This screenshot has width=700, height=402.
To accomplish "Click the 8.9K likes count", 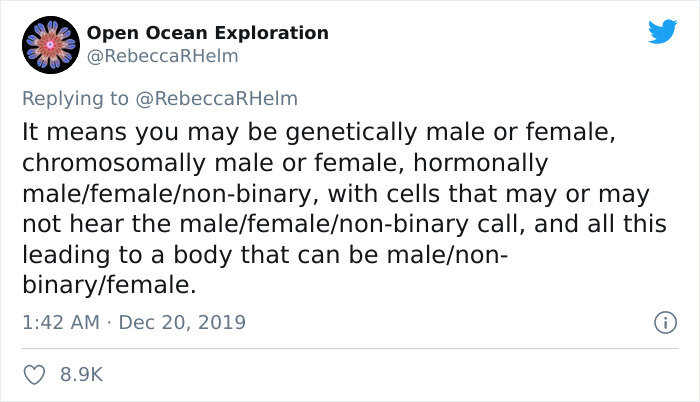I will (x=82, y=374).
